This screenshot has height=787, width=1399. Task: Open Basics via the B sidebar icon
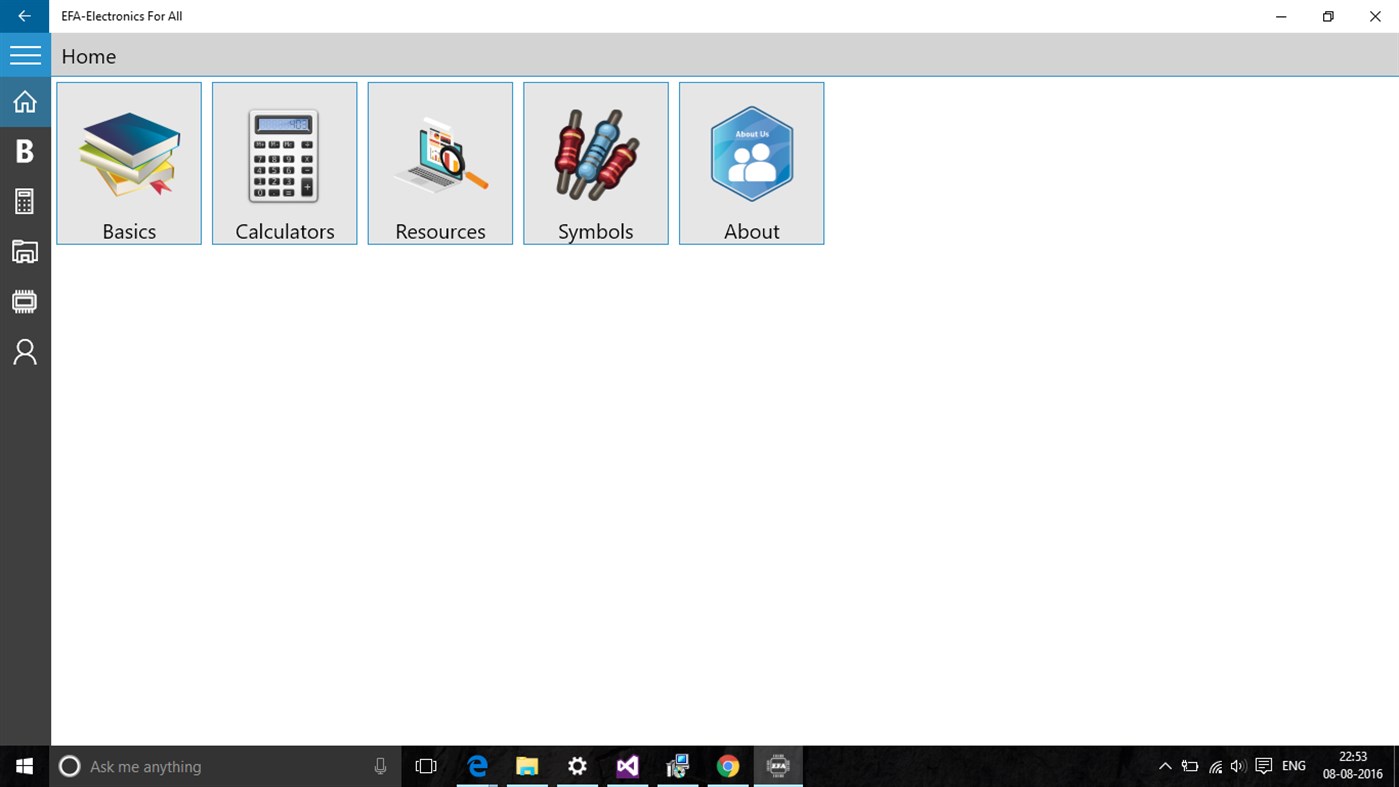click(24, 150)
